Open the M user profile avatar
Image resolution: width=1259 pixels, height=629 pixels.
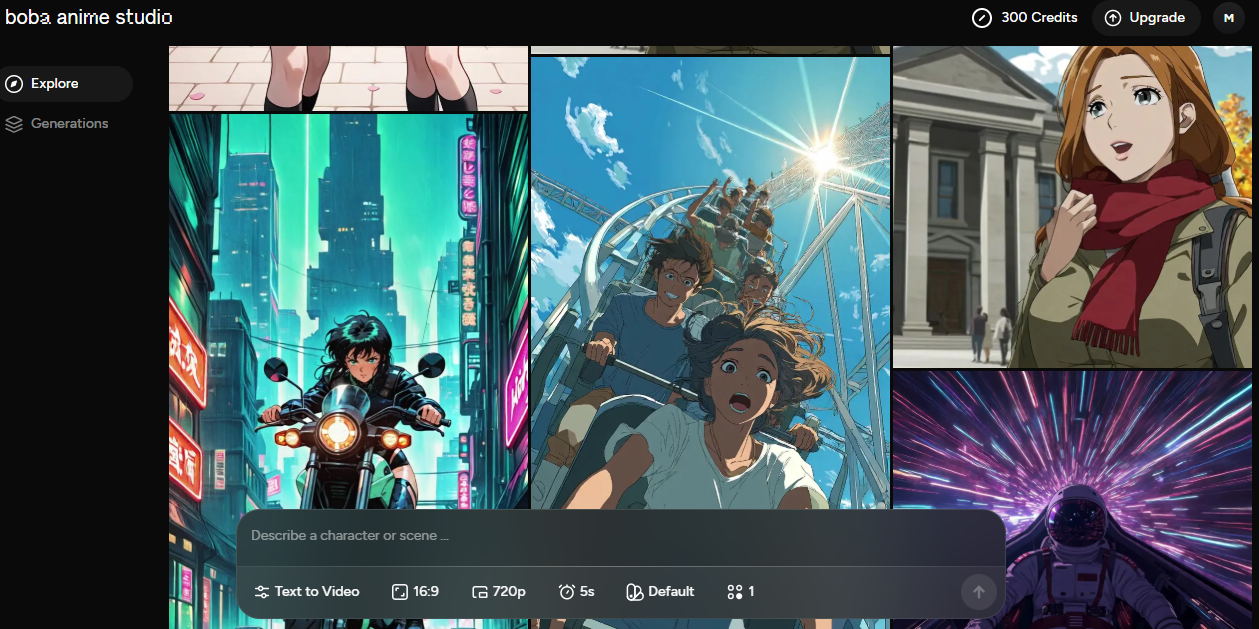pyautogui.click(x=1229, y=18)
